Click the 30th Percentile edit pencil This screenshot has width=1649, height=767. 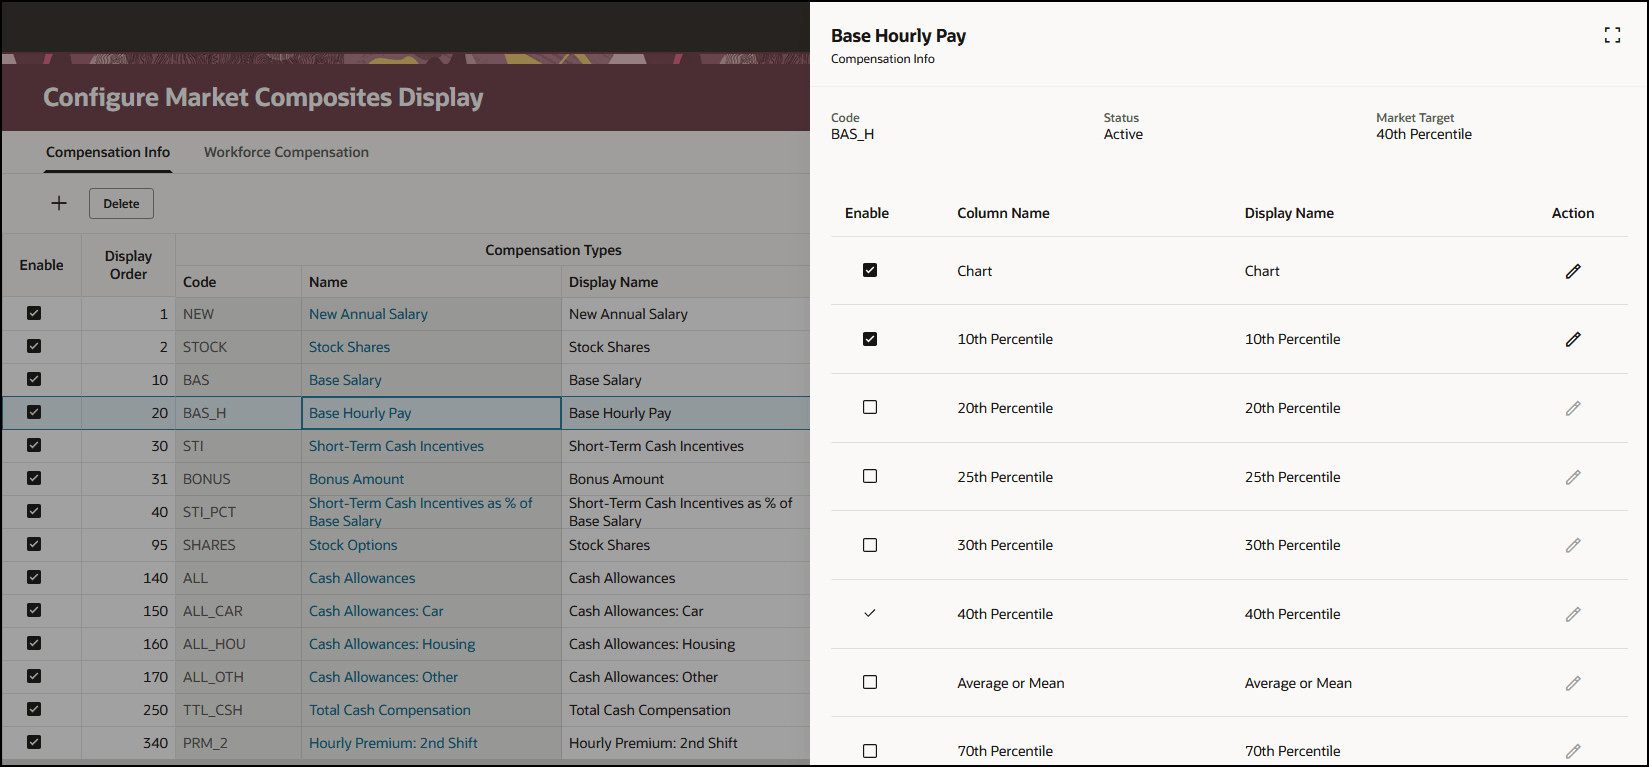pyautogui.click(x=1573, y=545)
